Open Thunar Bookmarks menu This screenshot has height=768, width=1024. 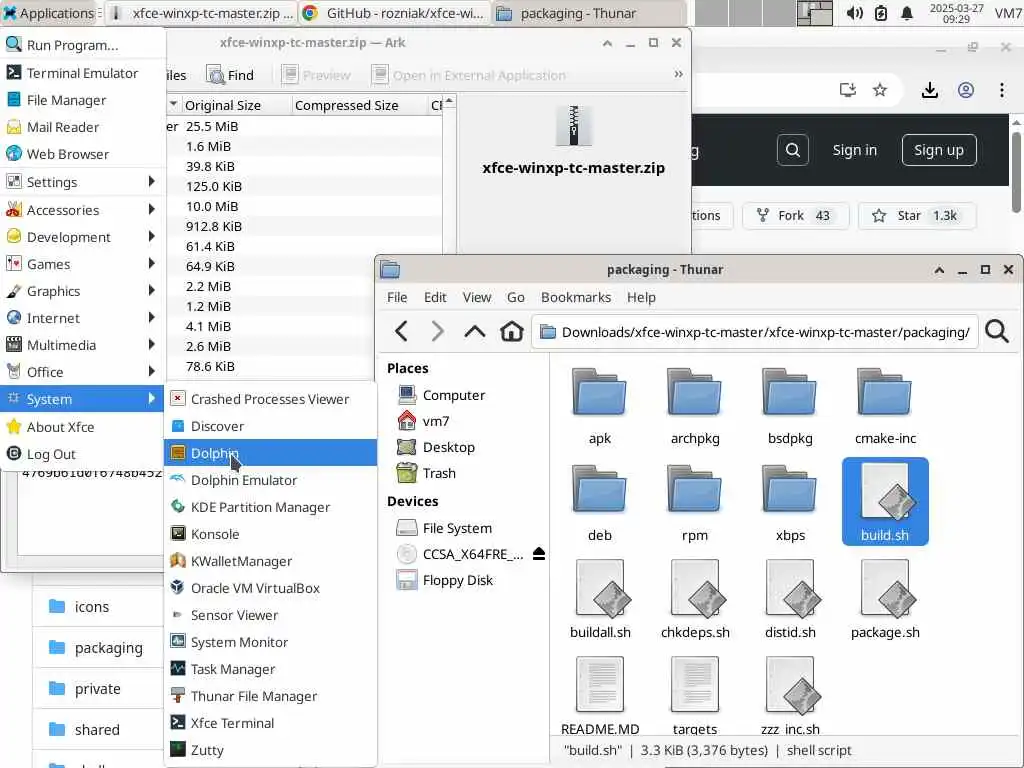576,297
